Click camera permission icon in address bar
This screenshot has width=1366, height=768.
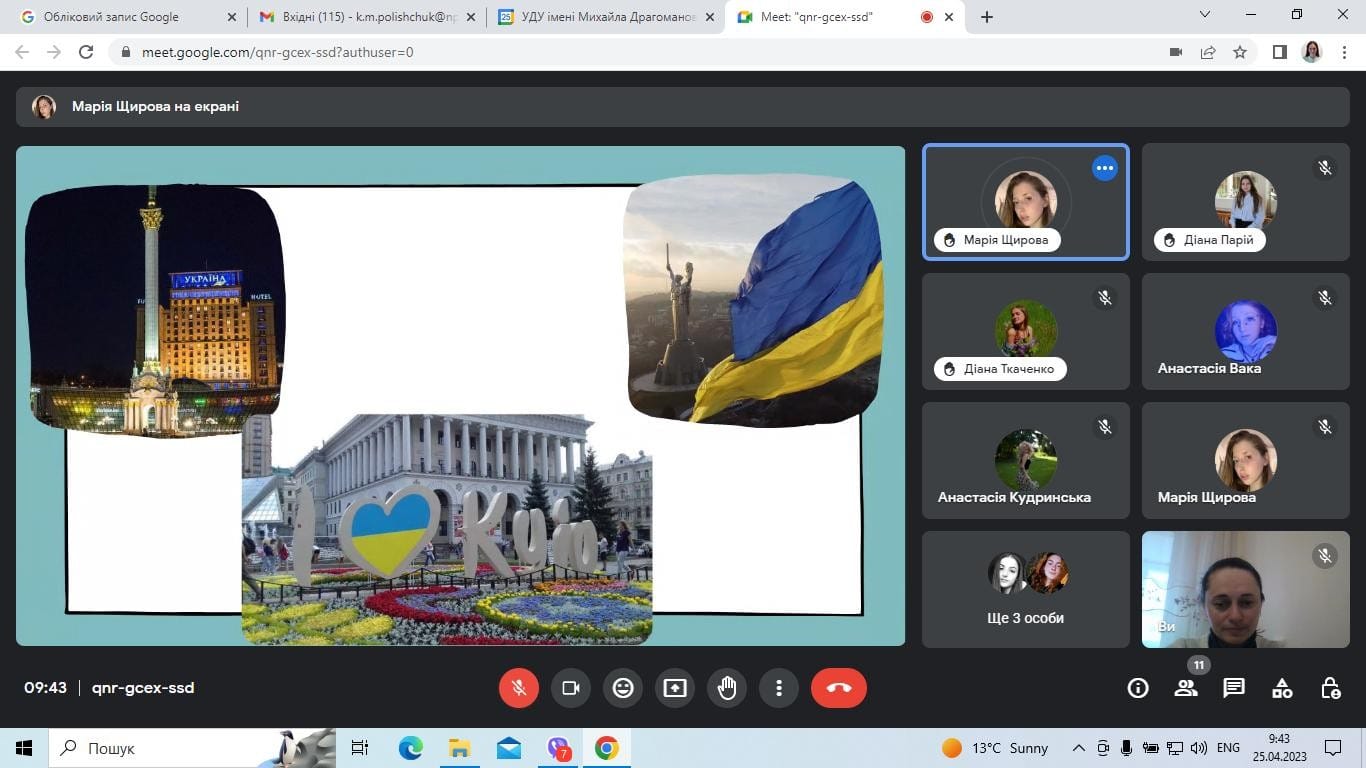pos(1176,52)
